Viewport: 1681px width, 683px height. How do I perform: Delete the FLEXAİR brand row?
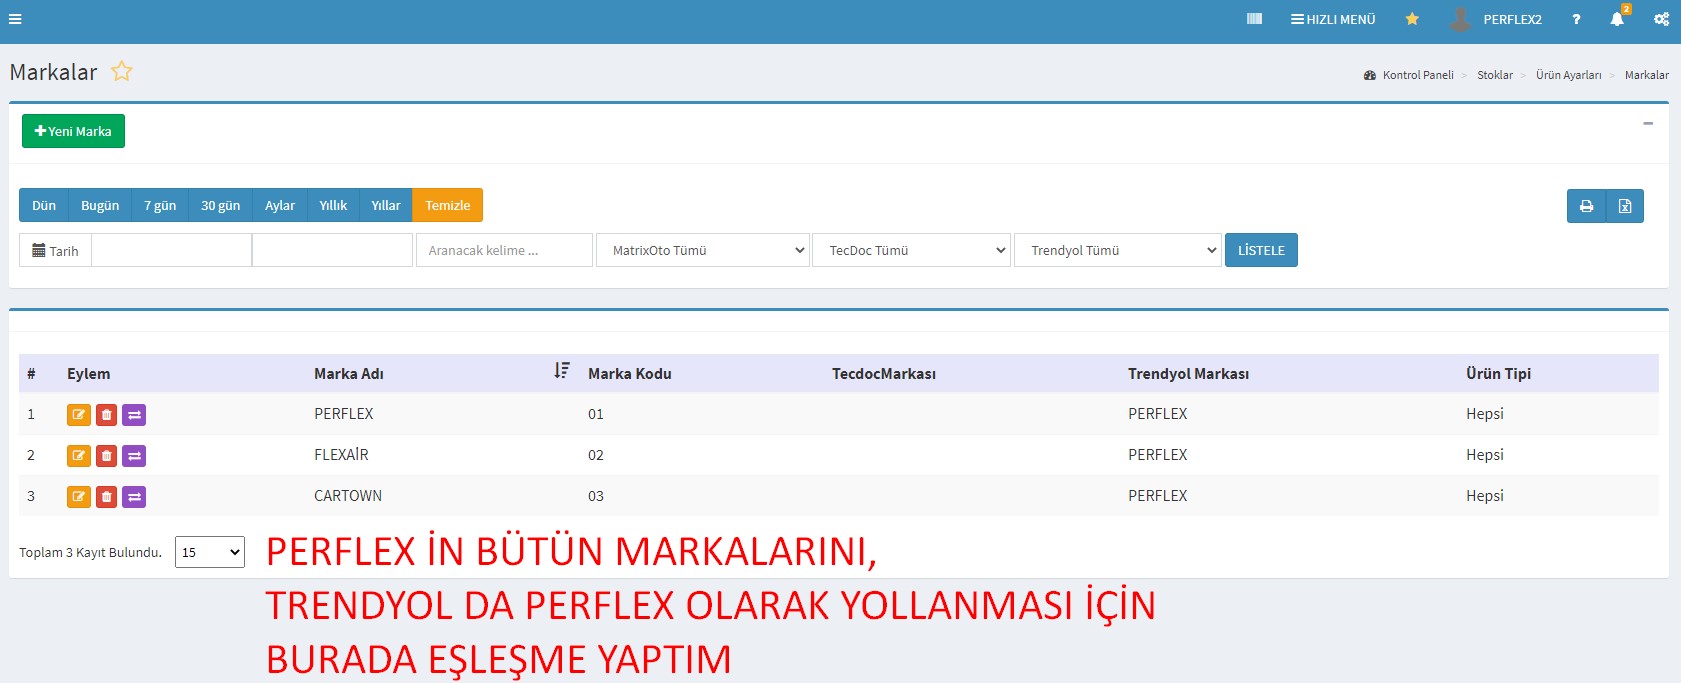pos(107,456)
